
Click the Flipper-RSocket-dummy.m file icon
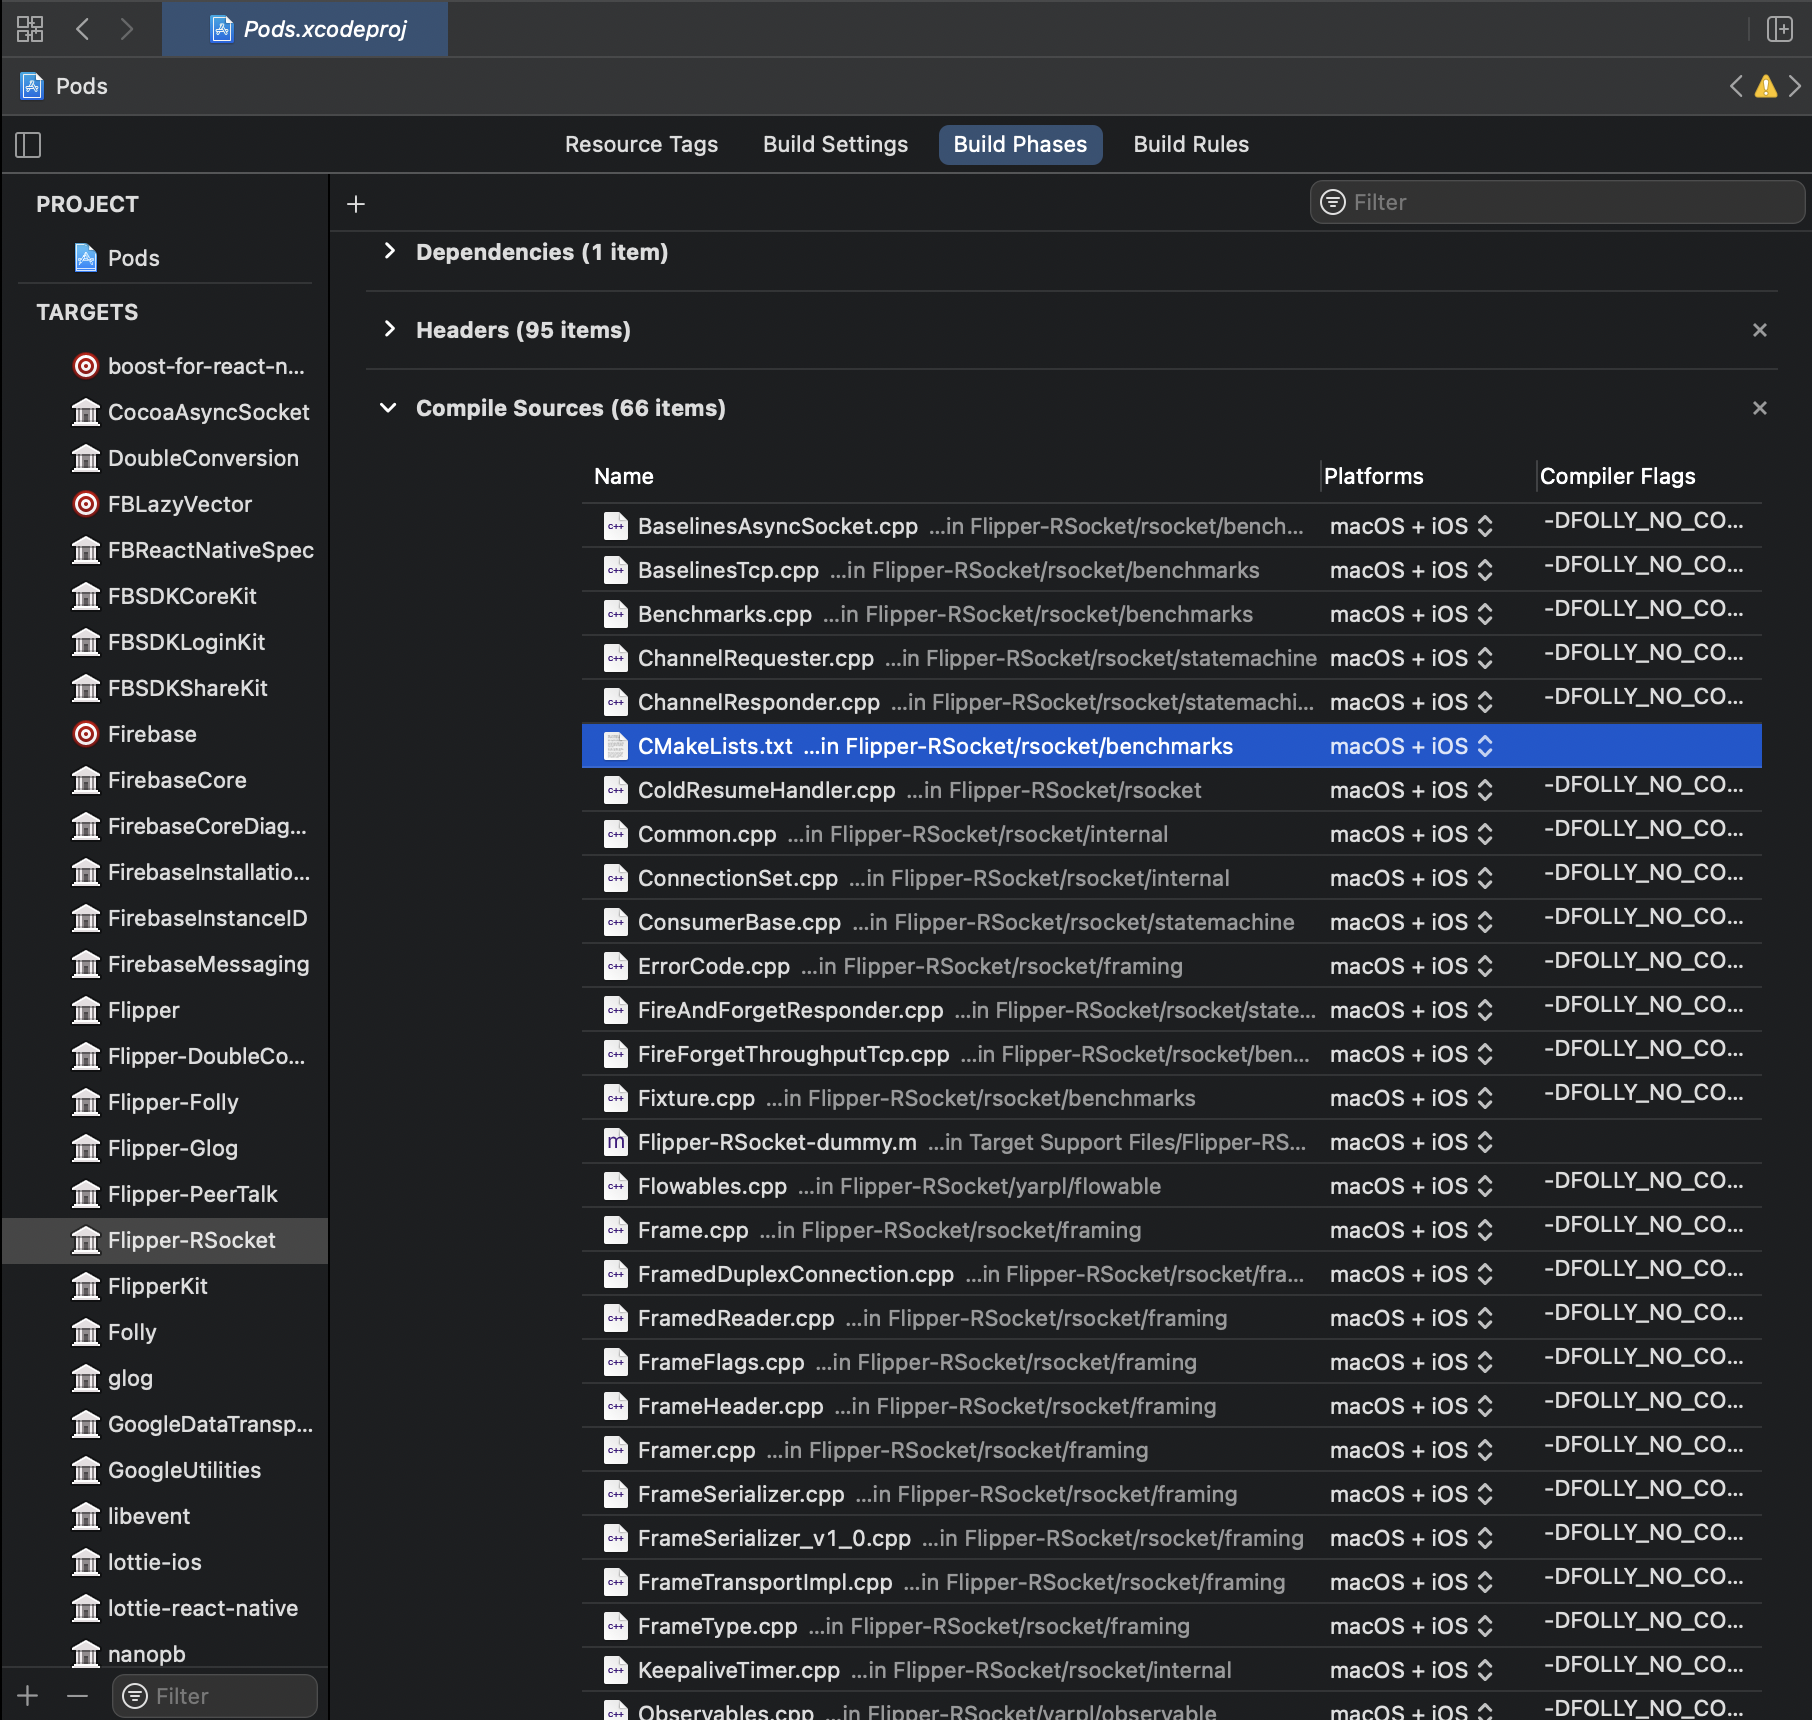click(x=615, y=1142)
